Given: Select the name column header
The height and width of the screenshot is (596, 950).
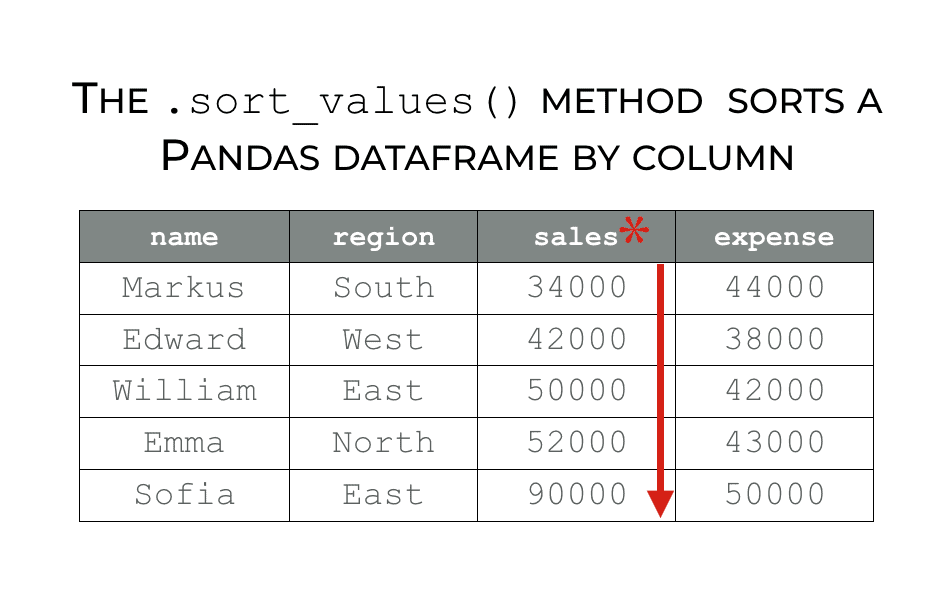Looking at the screenshot, I should click(184, 237).
